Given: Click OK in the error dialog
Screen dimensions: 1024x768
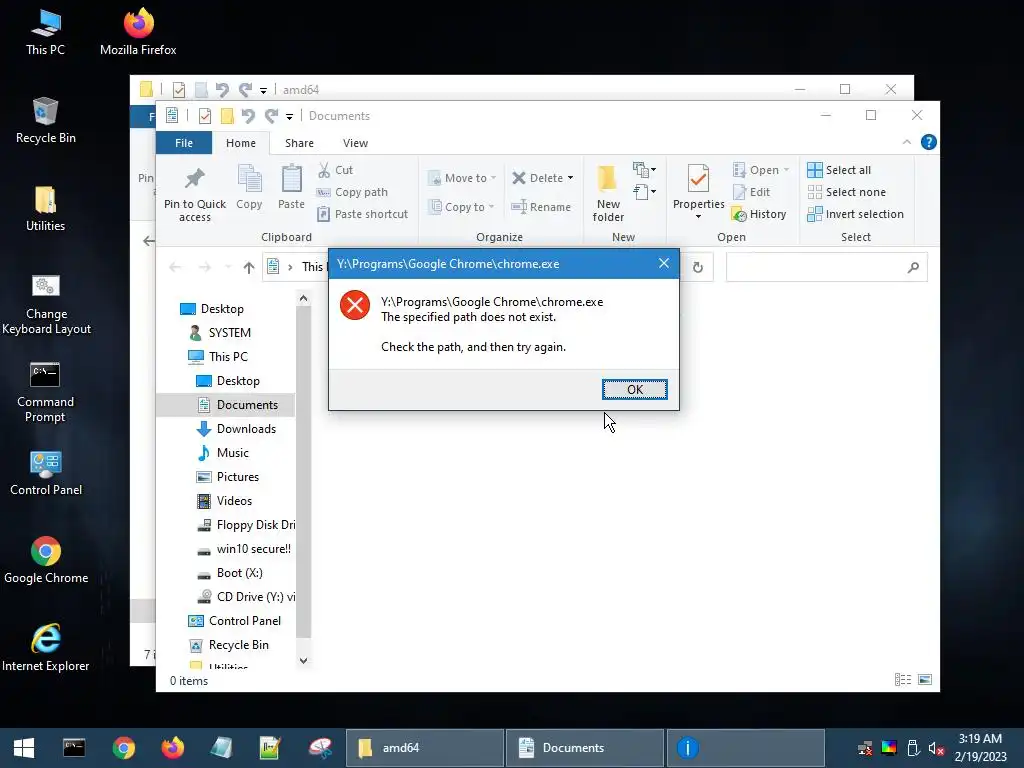Looking at the screenshot, I should 634,389.
